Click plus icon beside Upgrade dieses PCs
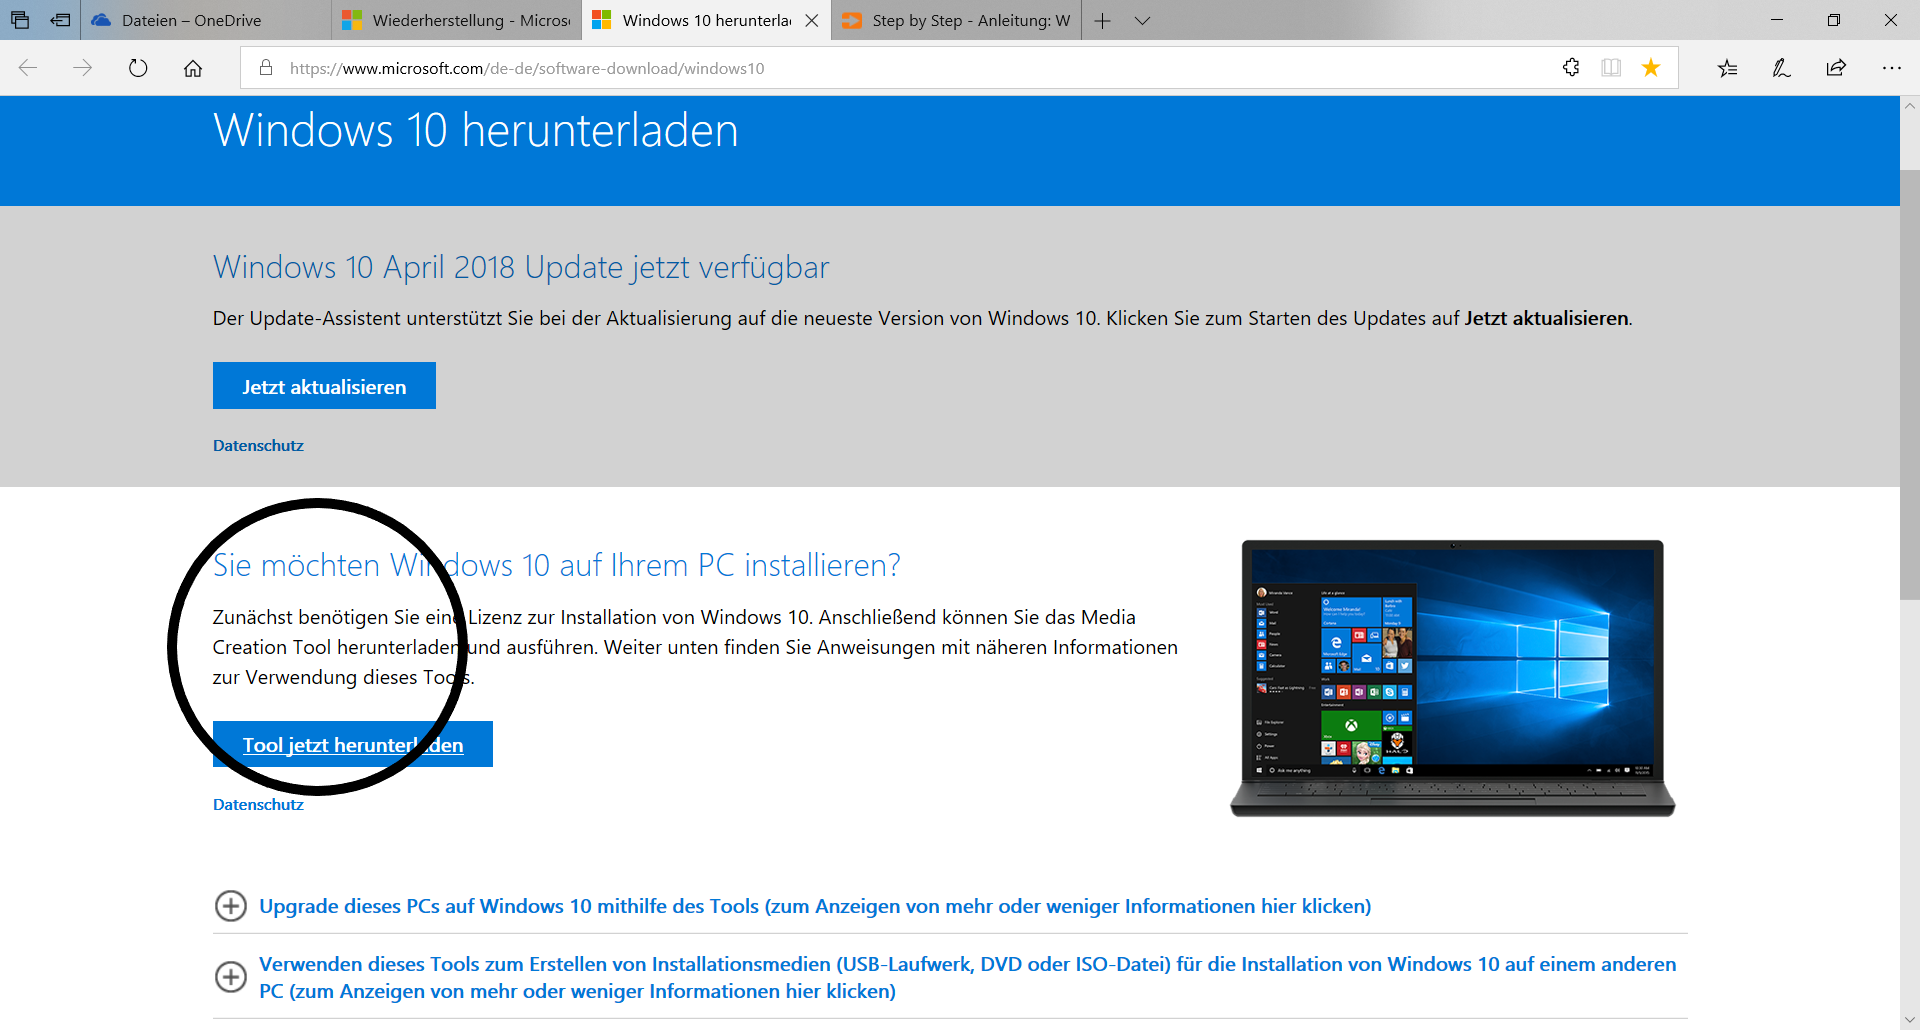1920x1030 pixels. [x=231, y=906]
